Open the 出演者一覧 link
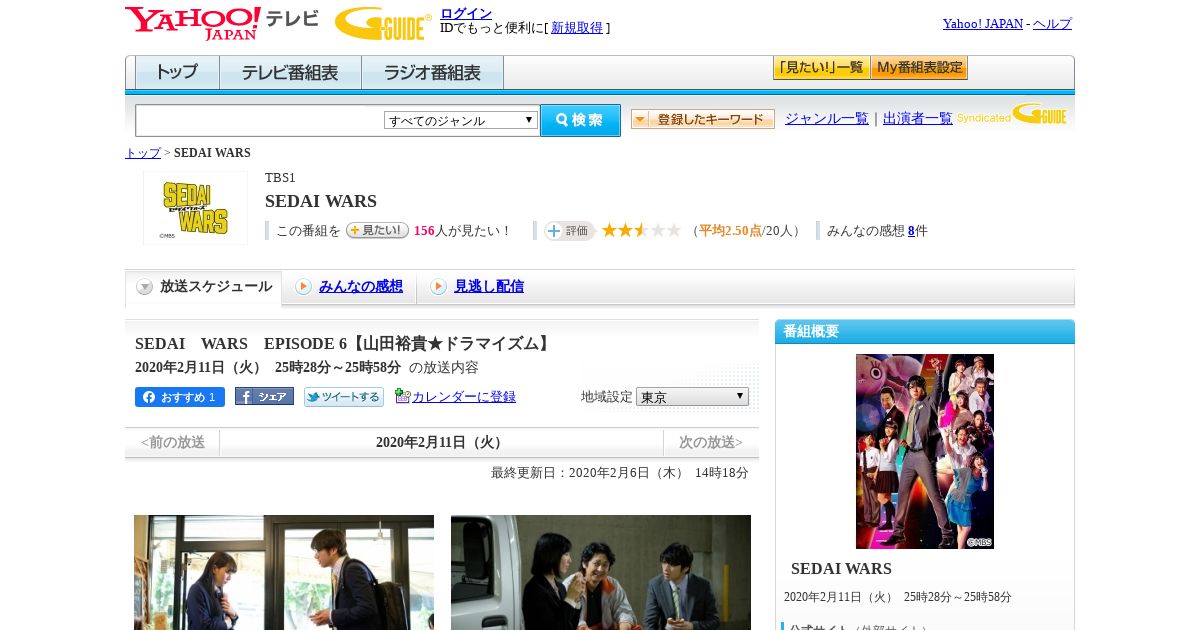This screenshot has width=1200, height=630. point(918,119)
